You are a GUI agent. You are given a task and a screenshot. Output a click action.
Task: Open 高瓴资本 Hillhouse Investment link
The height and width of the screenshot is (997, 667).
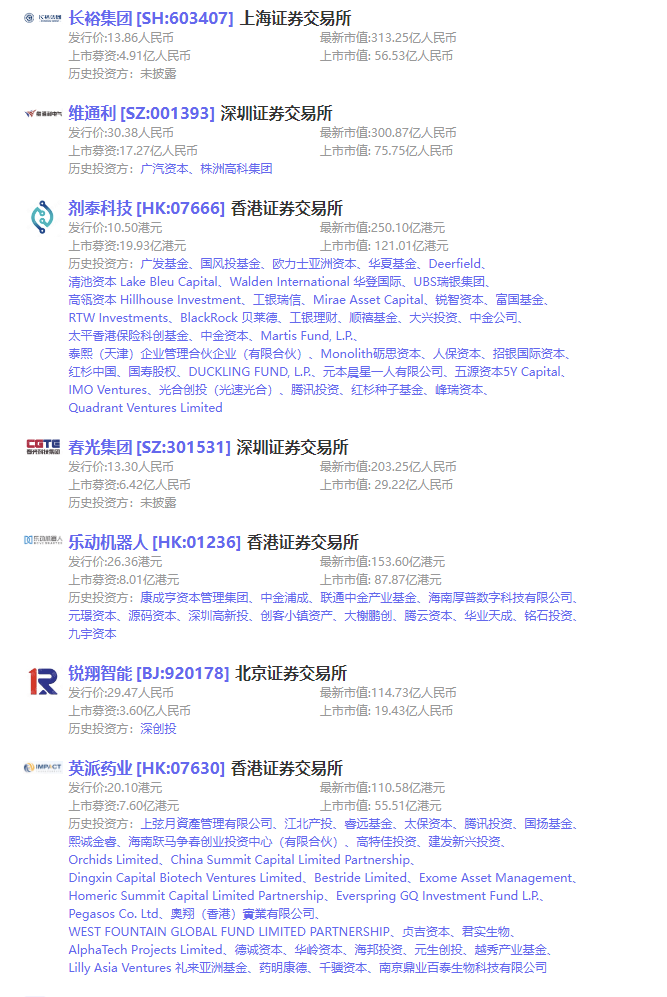coord(155,299)
